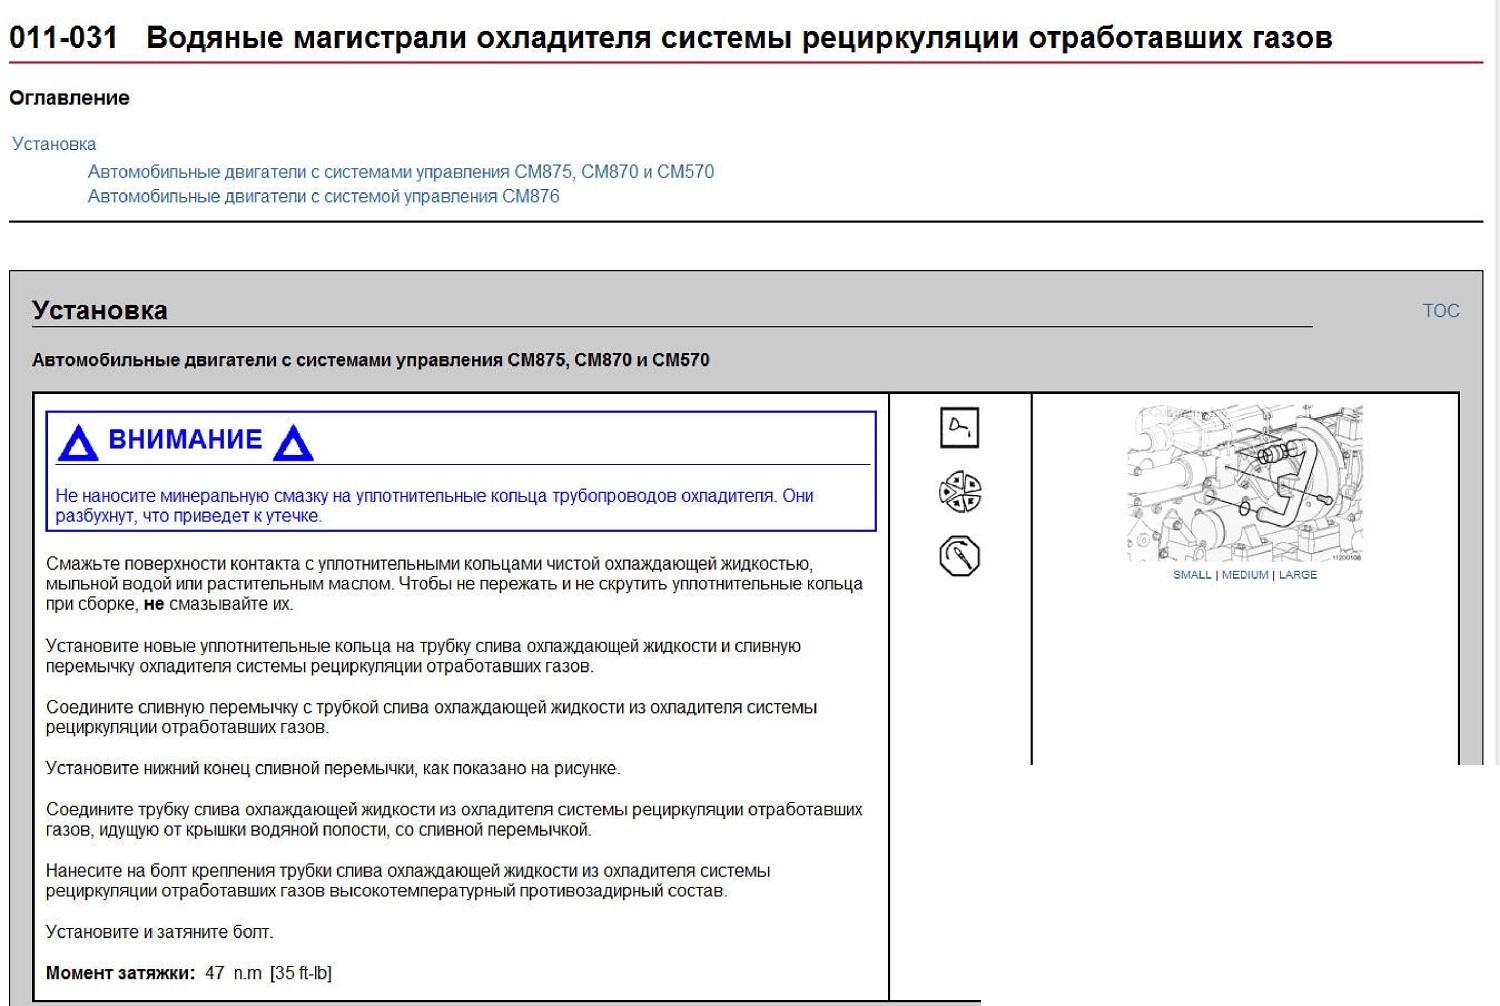
Task: Open link for engines with система управления CM876
Action: tap(324, 197)
